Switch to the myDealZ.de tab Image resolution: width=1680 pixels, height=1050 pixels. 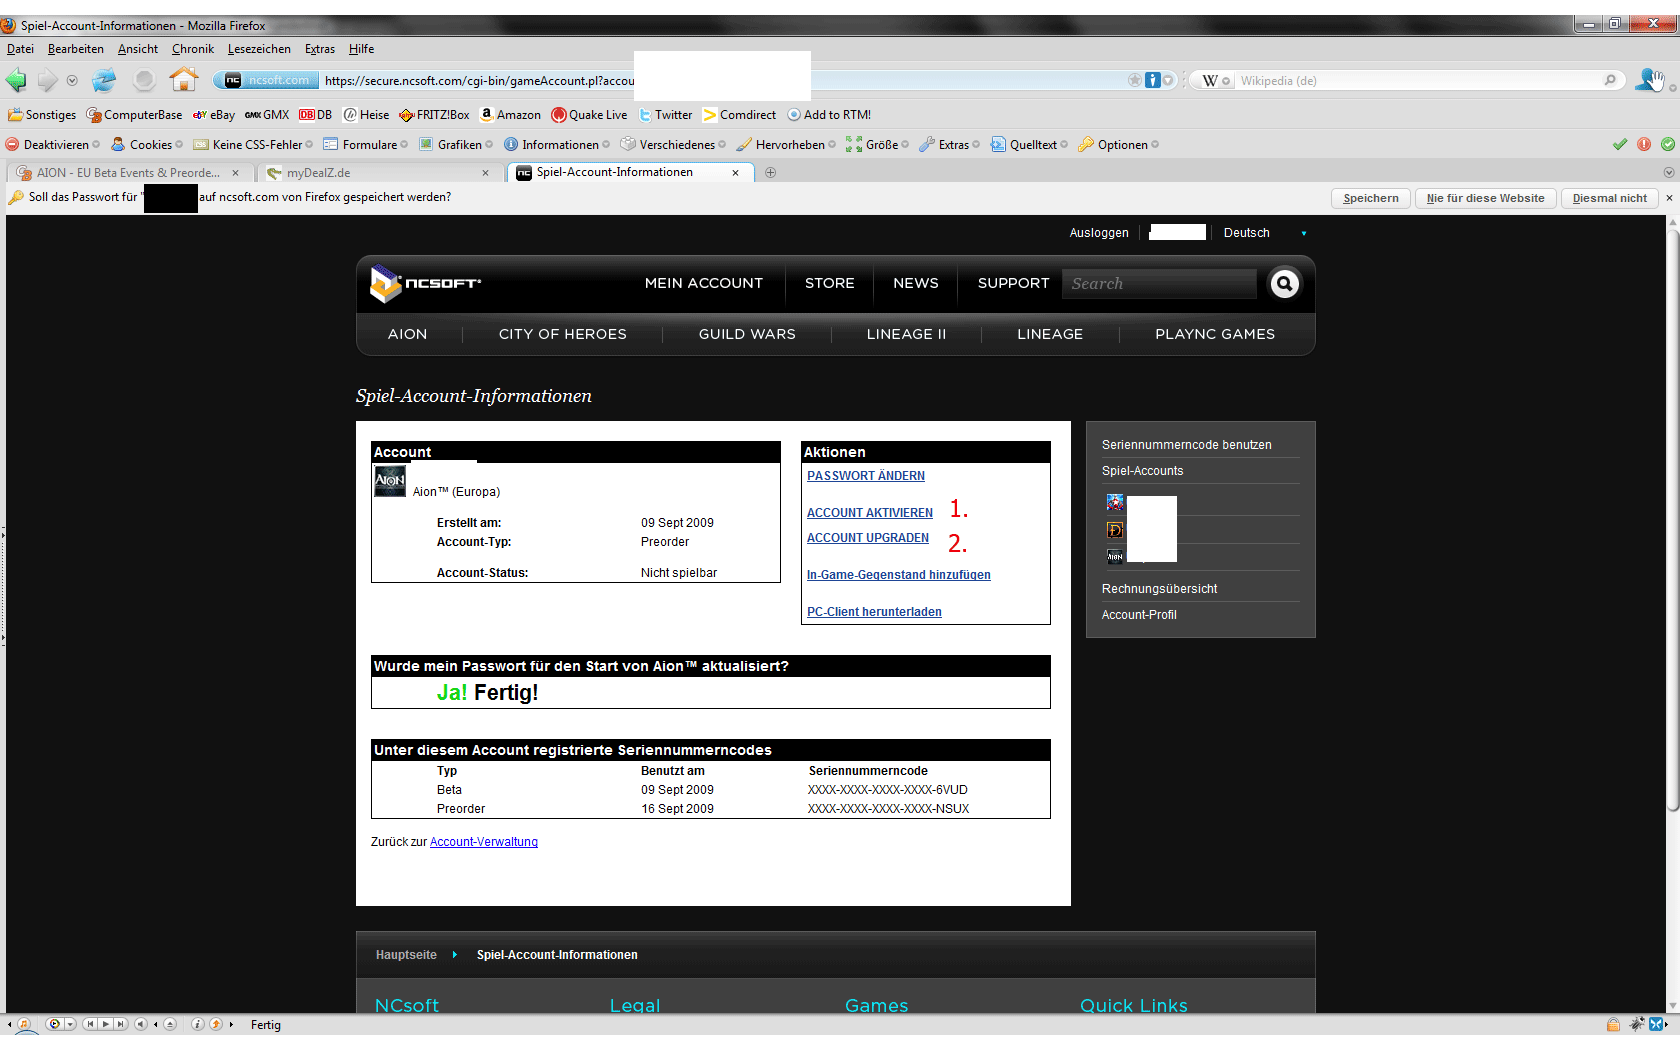pos(378,173)
